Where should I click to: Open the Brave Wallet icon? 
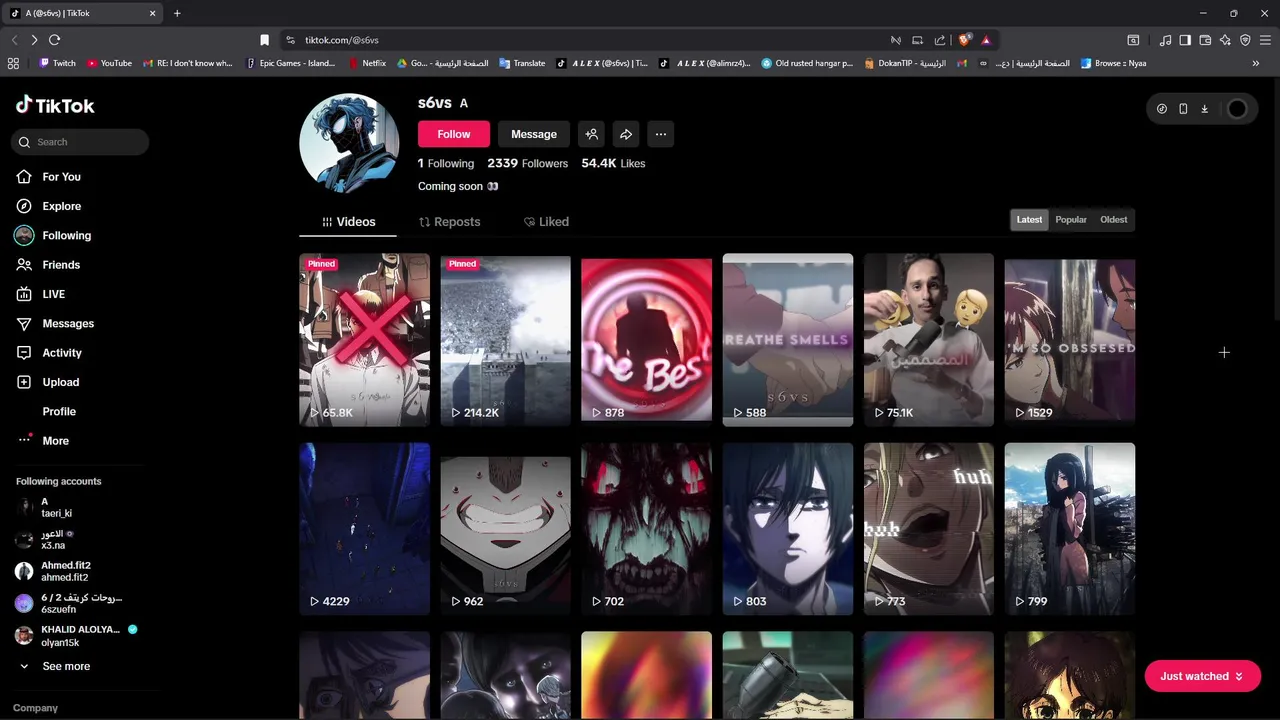coord(1205,40)
